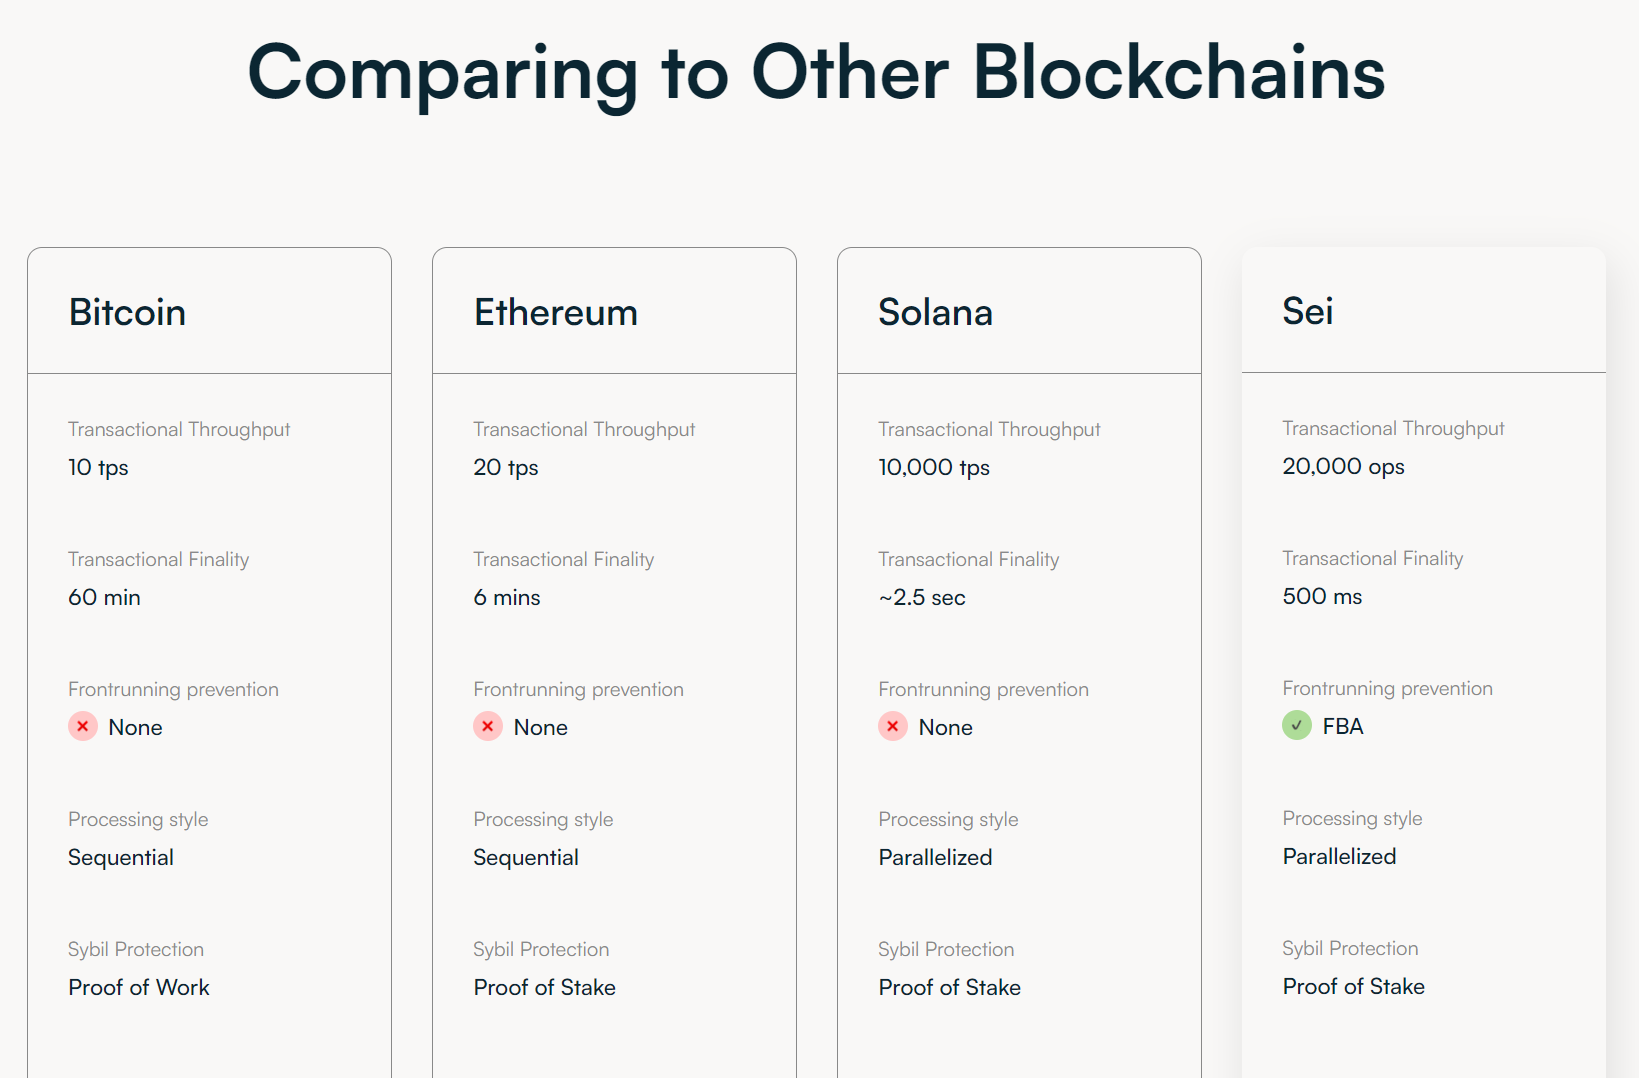Screen dimensions: 1639x1078
Task: Click the page title Comparing to Other Blockchains
Action: (x=816, y=73)
